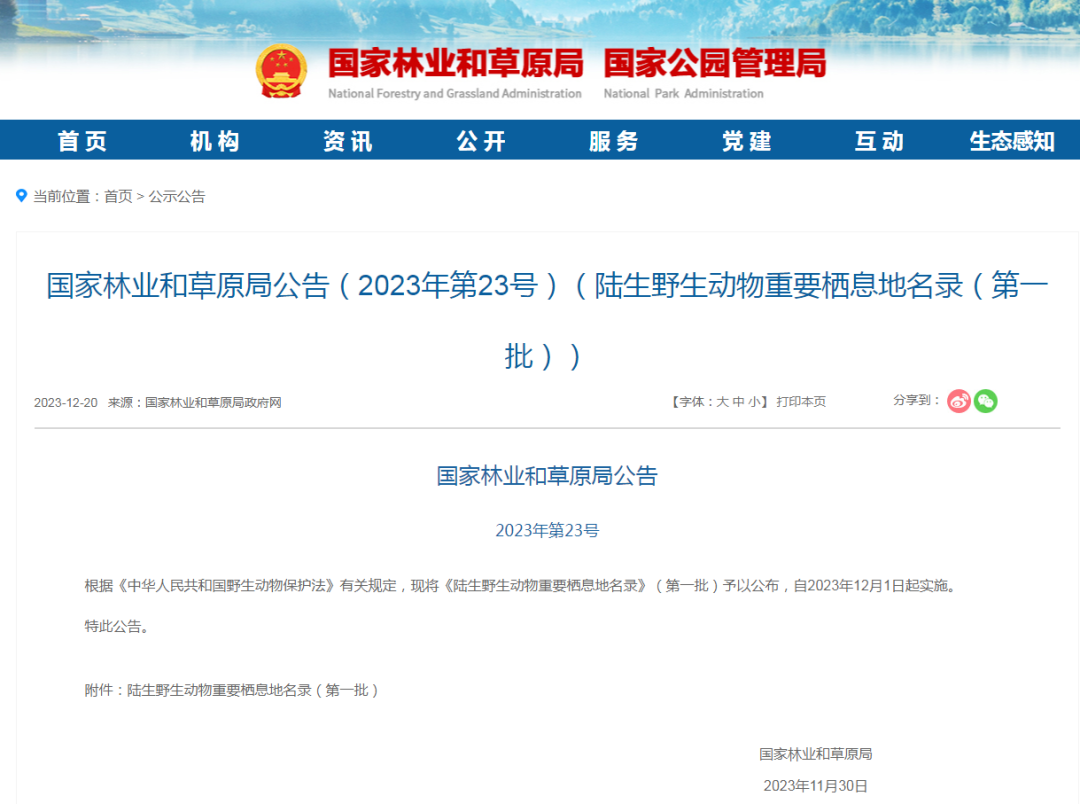Click 分享到 label
1080x804 pixels.
[915, 400]
